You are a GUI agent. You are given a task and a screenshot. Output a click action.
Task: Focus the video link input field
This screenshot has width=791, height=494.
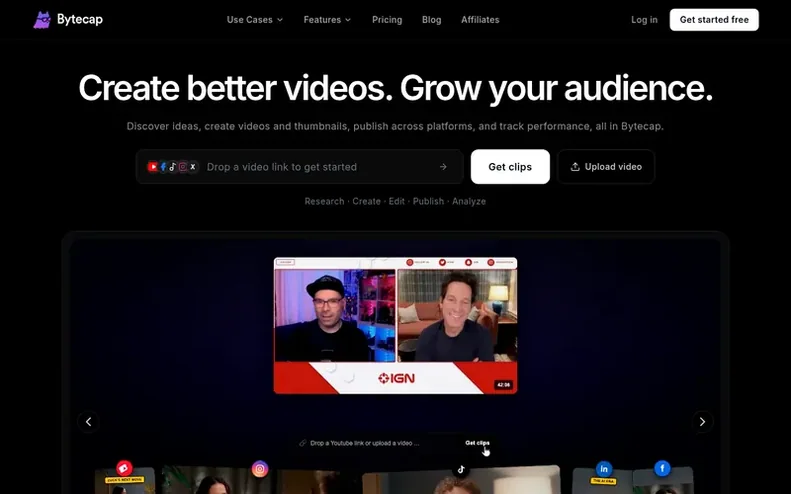(x=300, y=167)
